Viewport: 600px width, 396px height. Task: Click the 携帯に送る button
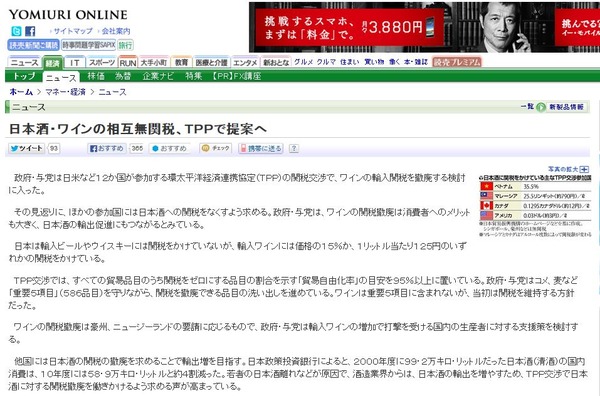click(x=261, y=148)
